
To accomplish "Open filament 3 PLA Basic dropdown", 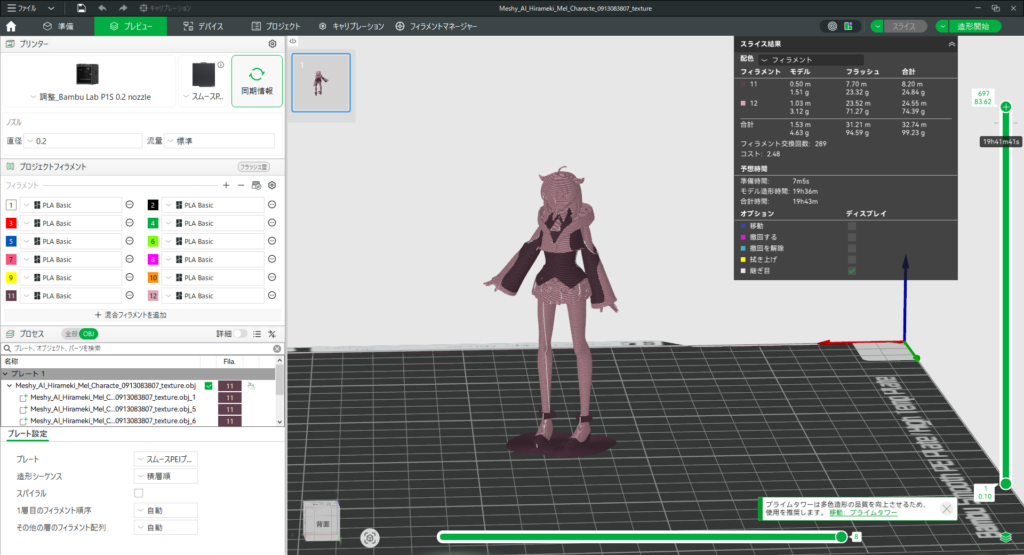I will (71, 223).
